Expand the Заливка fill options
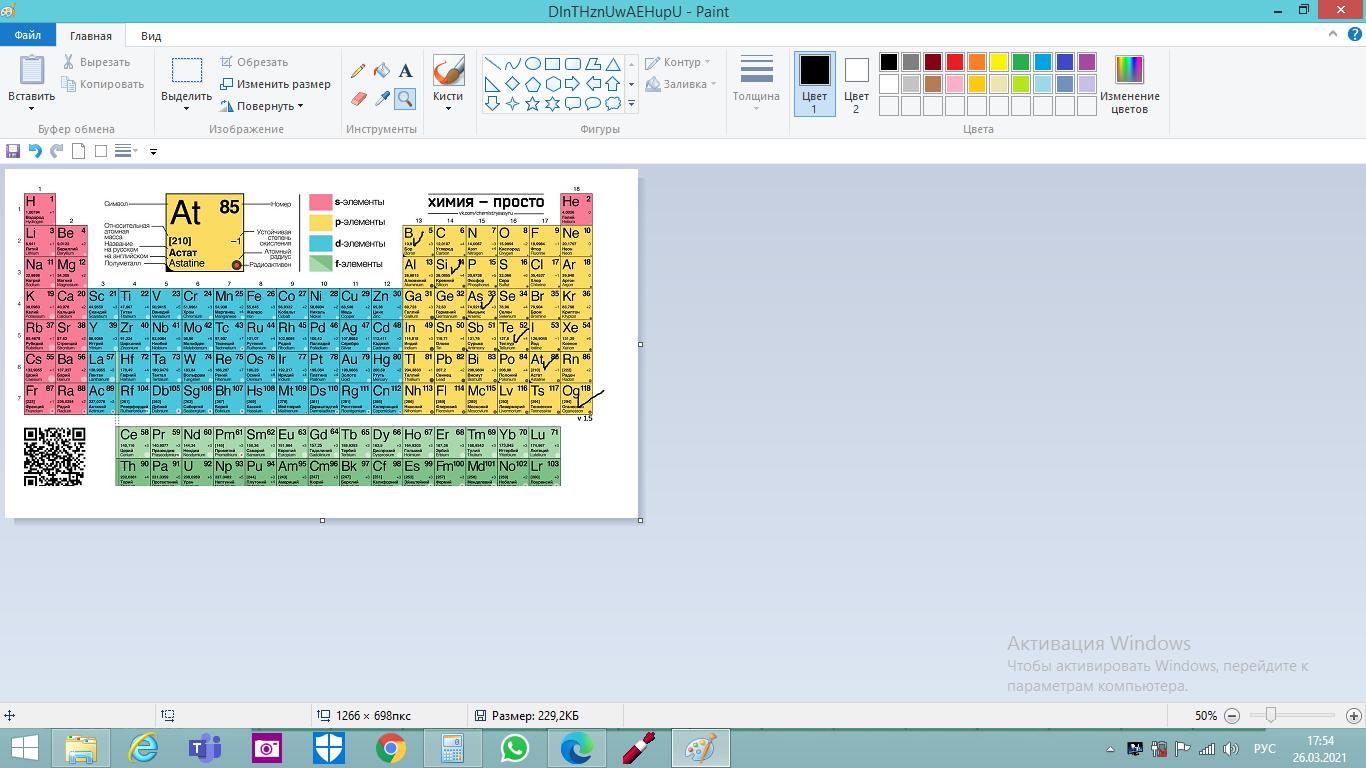Image resolution: width=1366 pixels, height=768 pixels. tap(681, 84)
